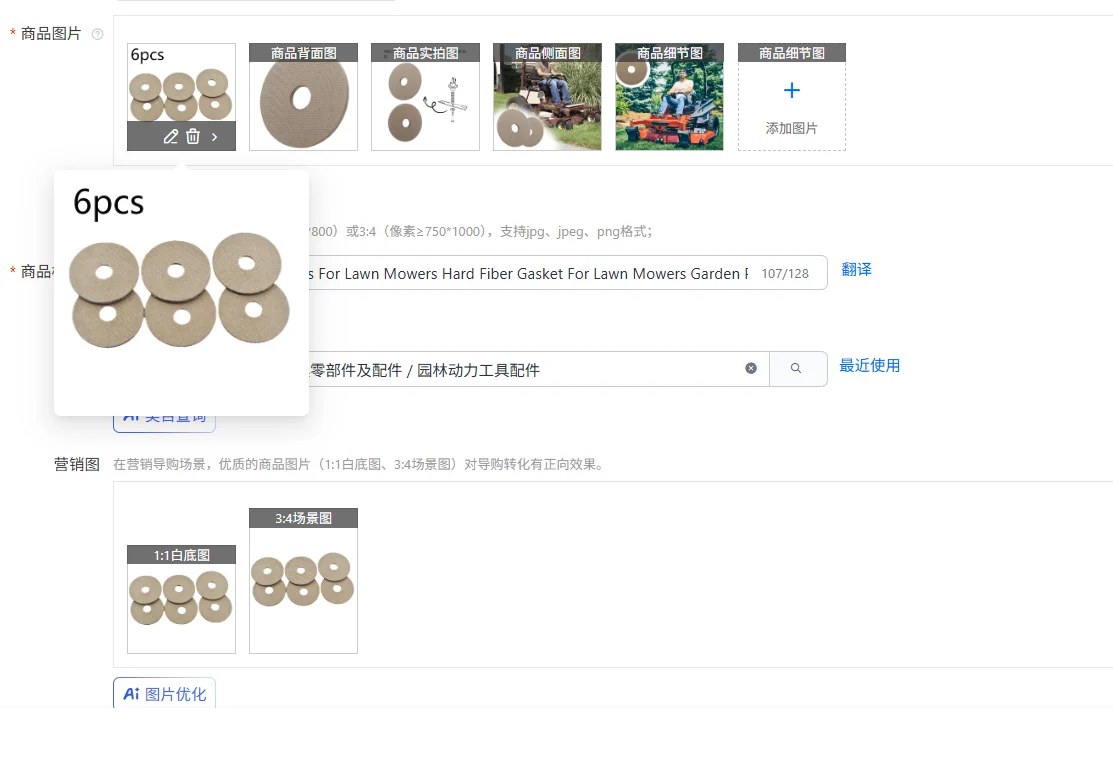Image resolution: width=1113 pixels, height=765 pixels.
Task: Click the search magnifier in category field
Action: [x=796, y=368]
